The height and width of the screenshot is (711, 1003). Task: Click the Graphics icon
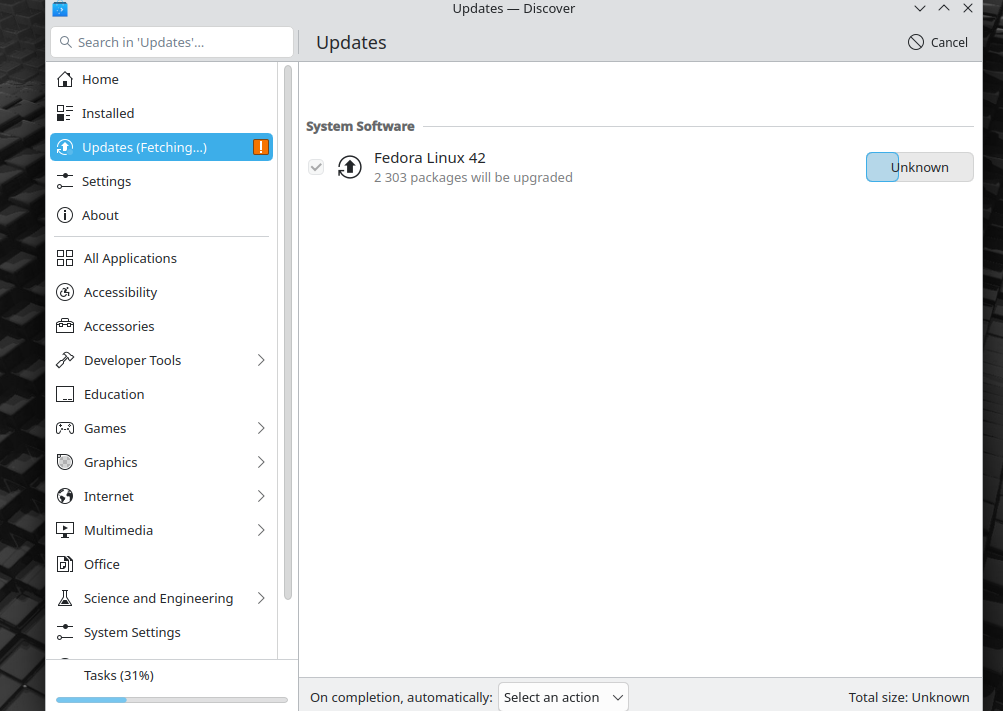tap(65, 462)
